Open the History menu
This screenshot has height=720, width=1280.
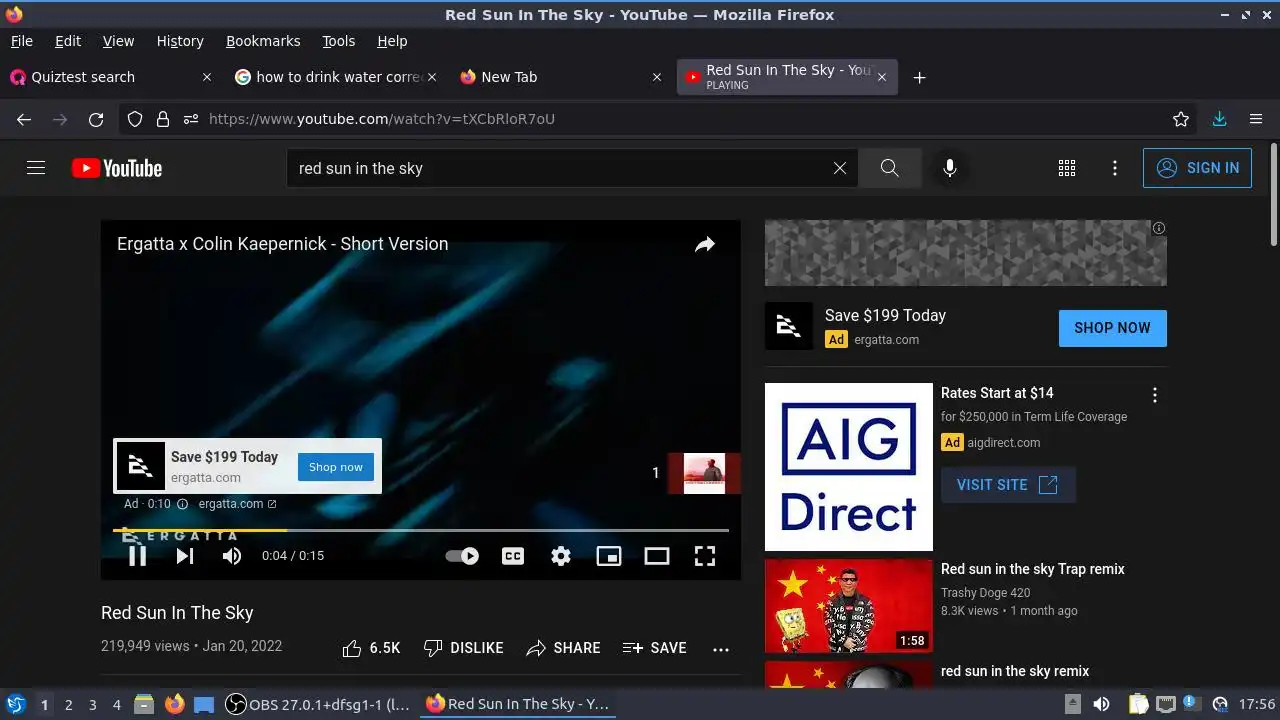coord(180,41)
